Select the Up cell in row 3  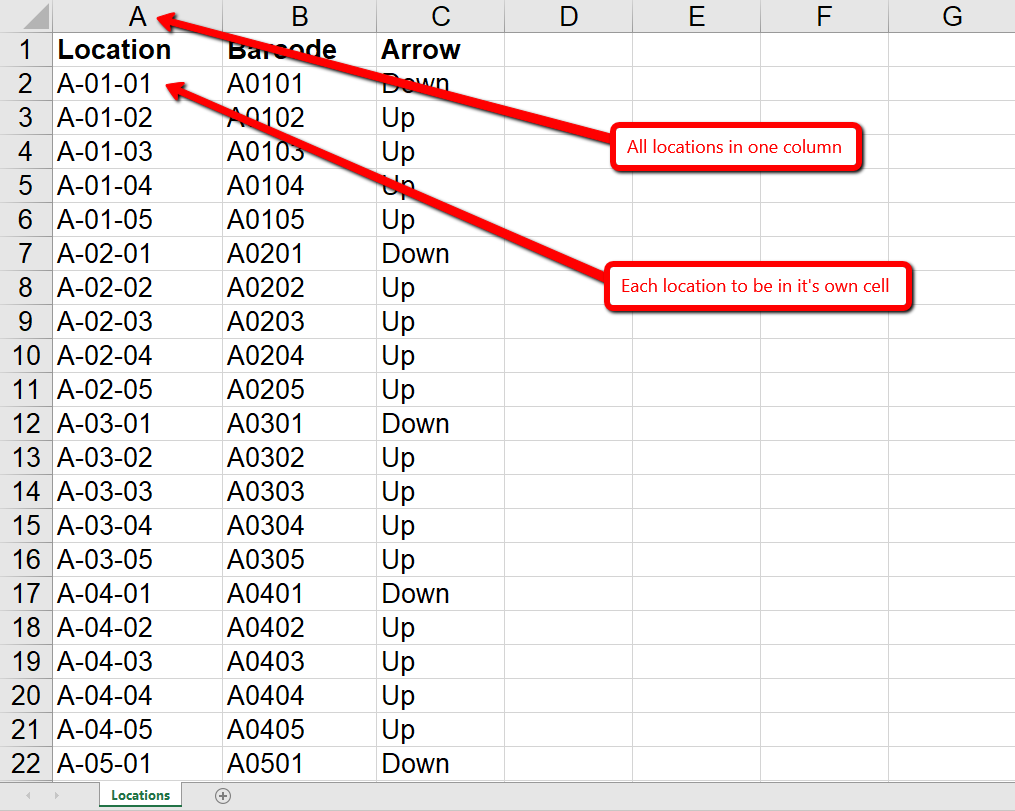pyautogui.click(x=440, y=118)
